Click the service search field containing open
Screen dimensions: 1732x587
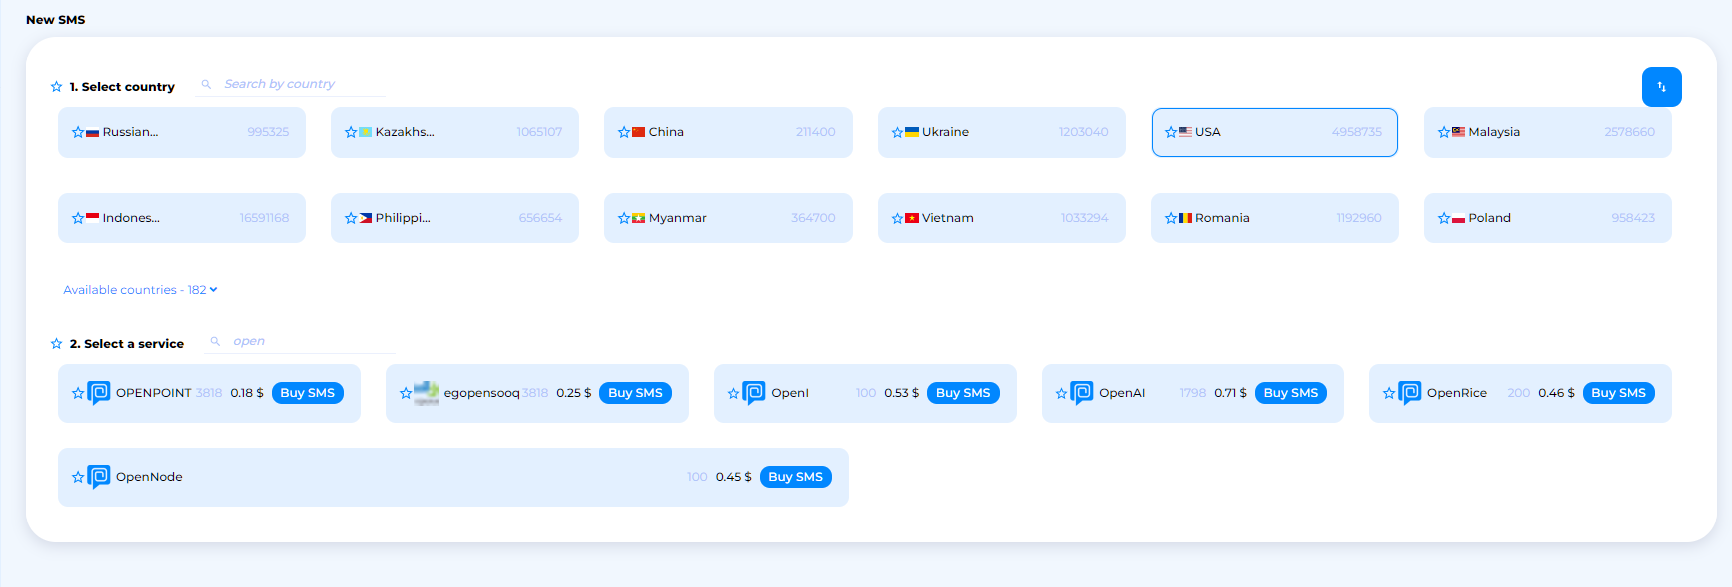point(310,342)
